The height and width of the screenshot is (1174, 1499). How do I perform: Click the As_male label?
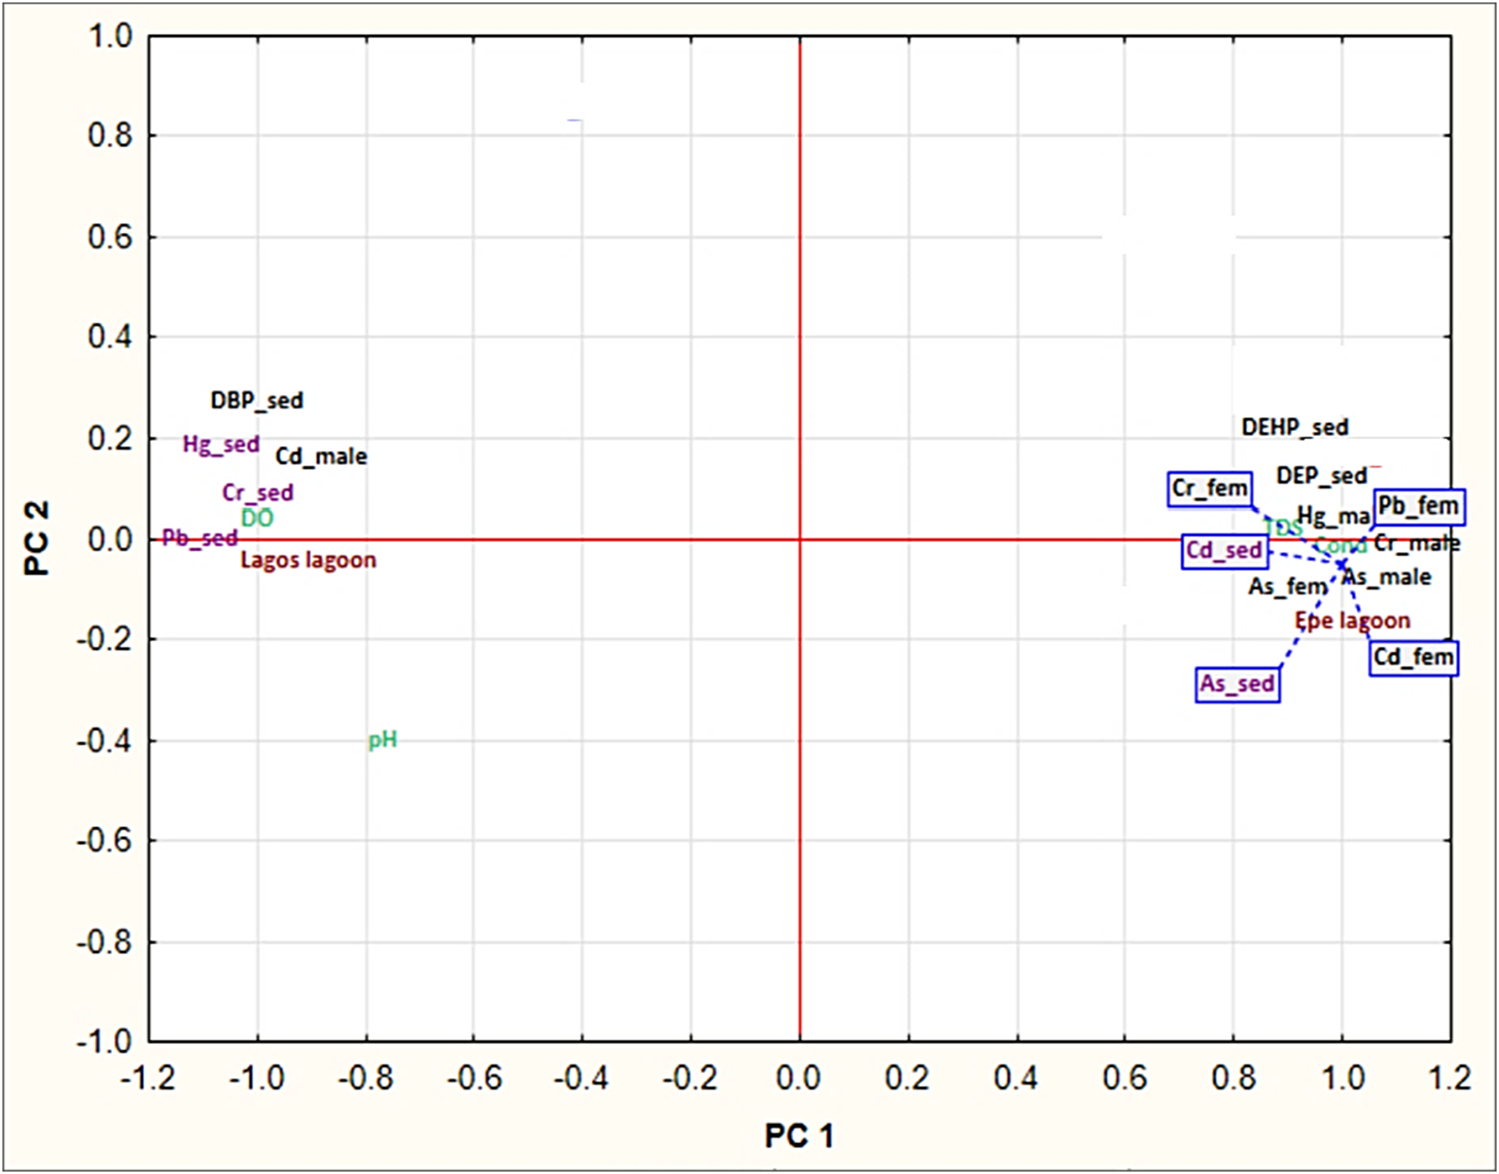tap(1388, 577)
